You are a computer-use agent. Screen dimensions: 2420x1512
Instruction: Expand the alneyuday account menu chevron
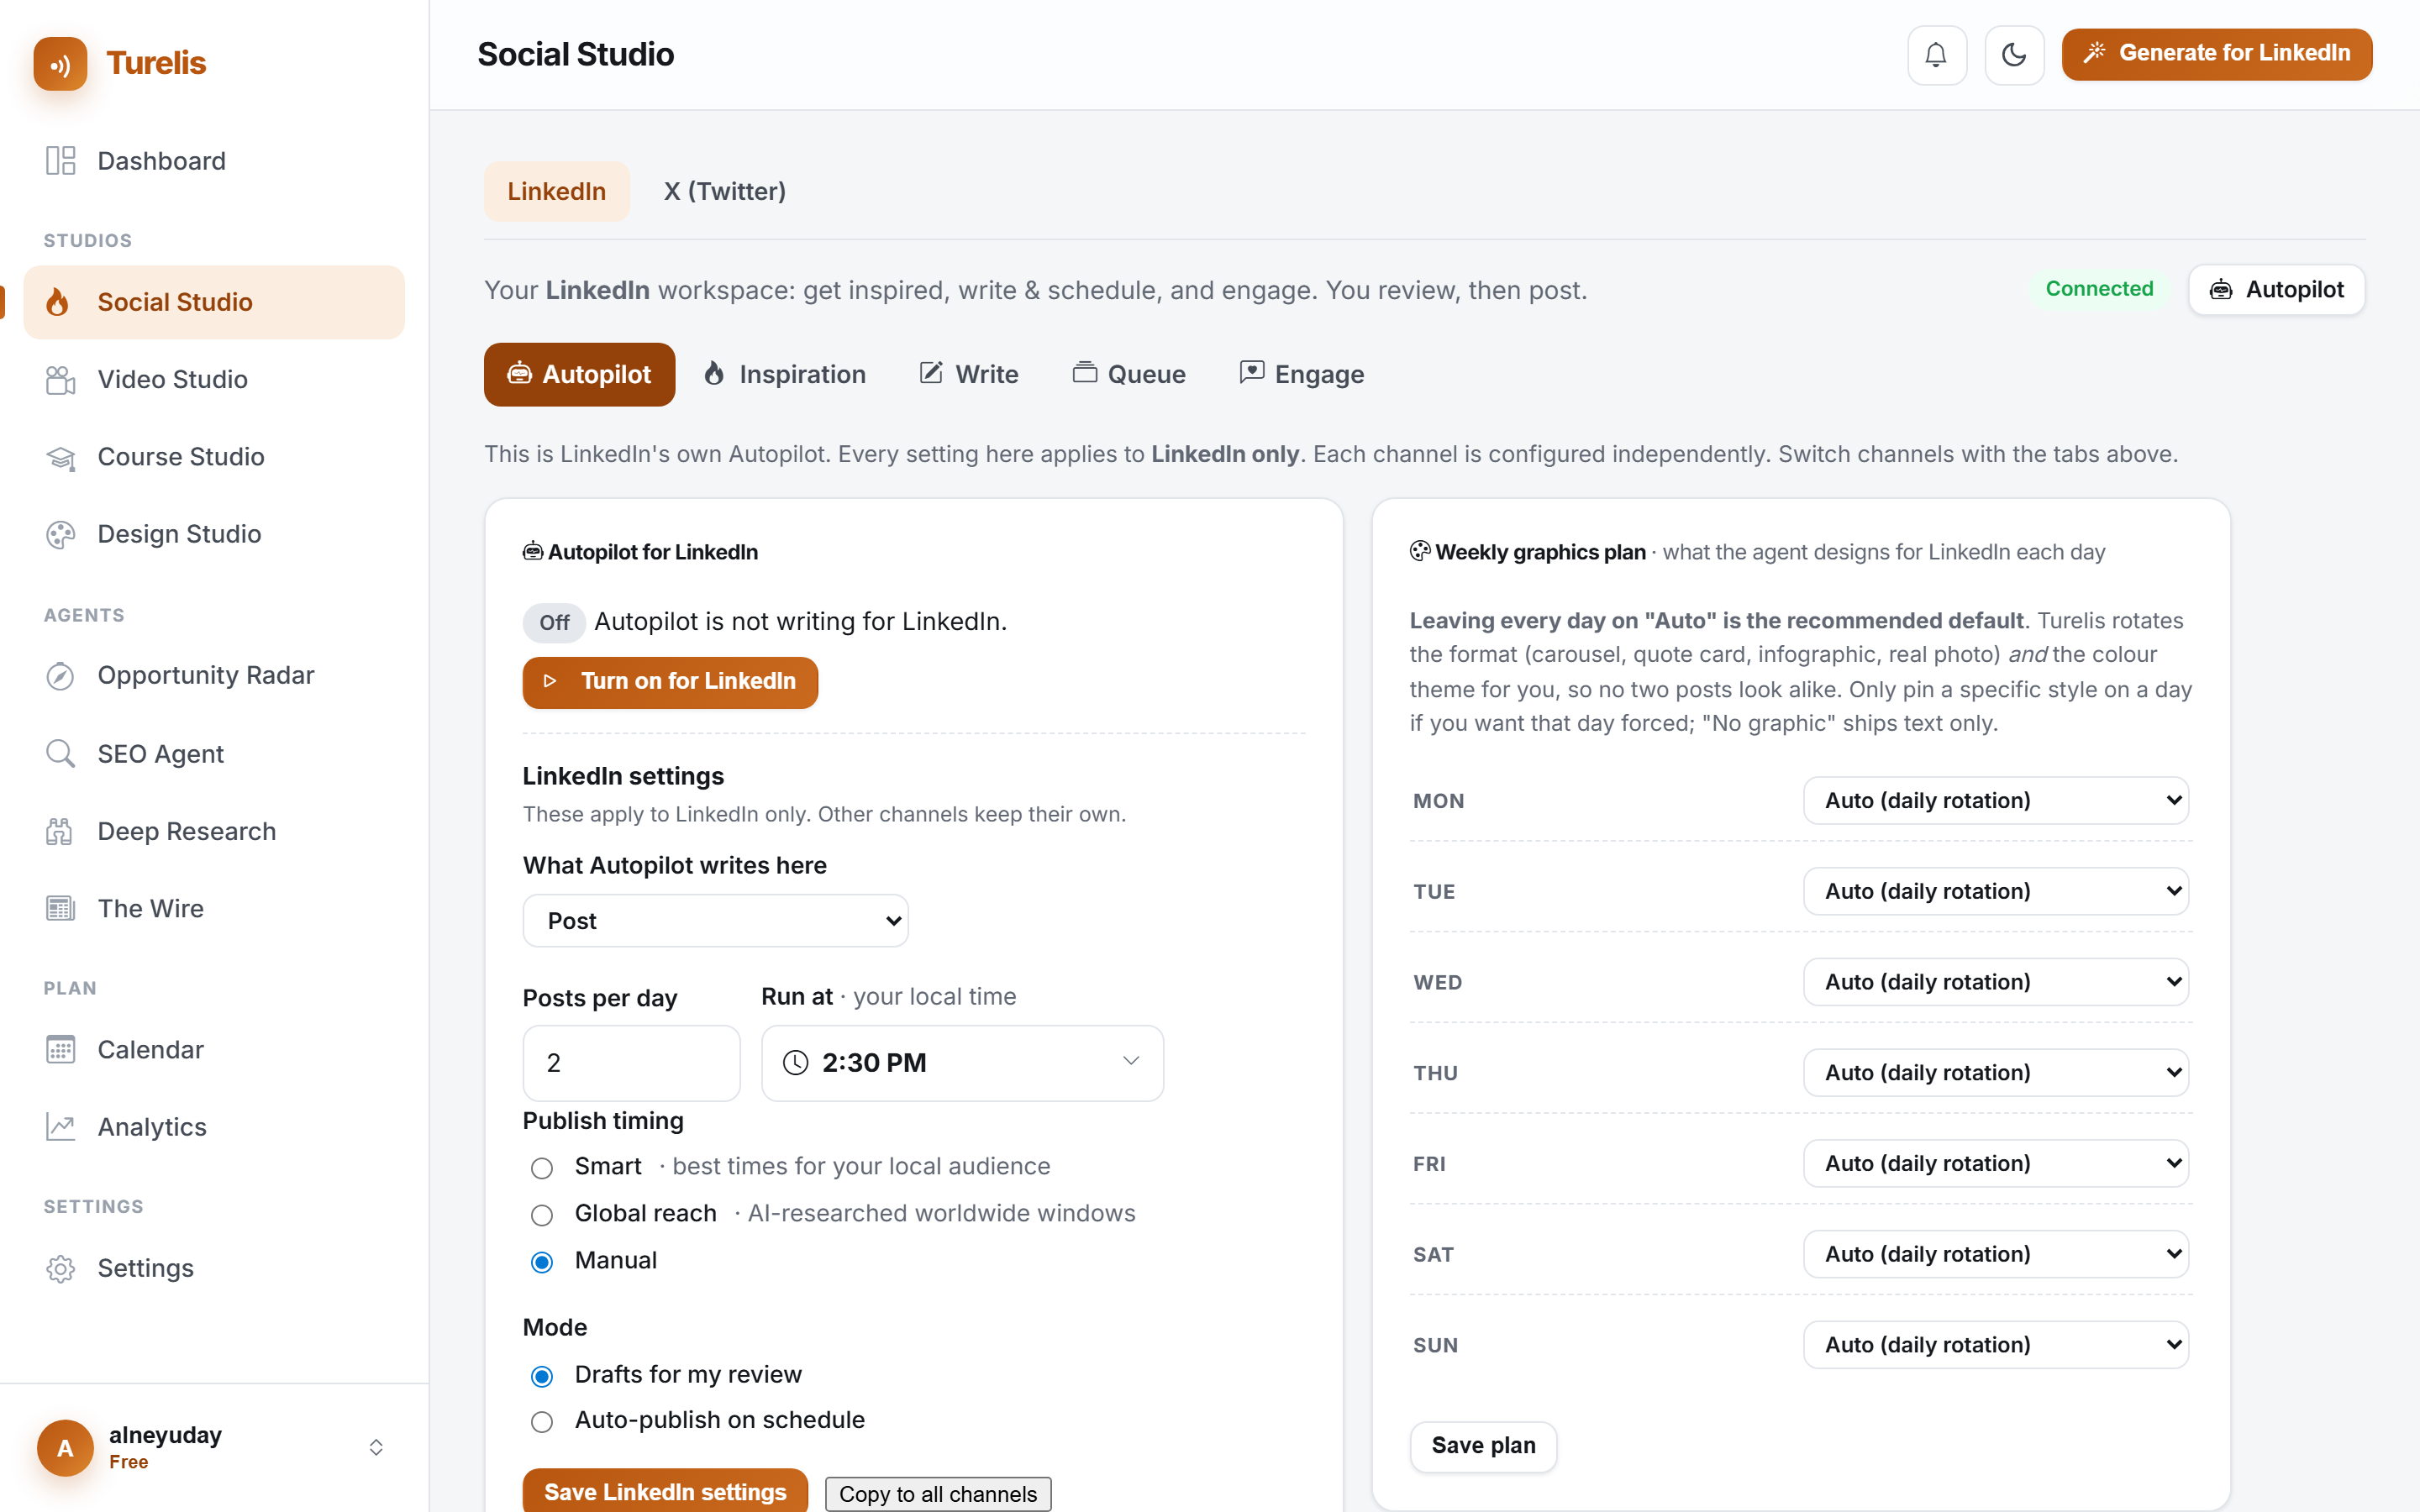(x=376, y=1447)
